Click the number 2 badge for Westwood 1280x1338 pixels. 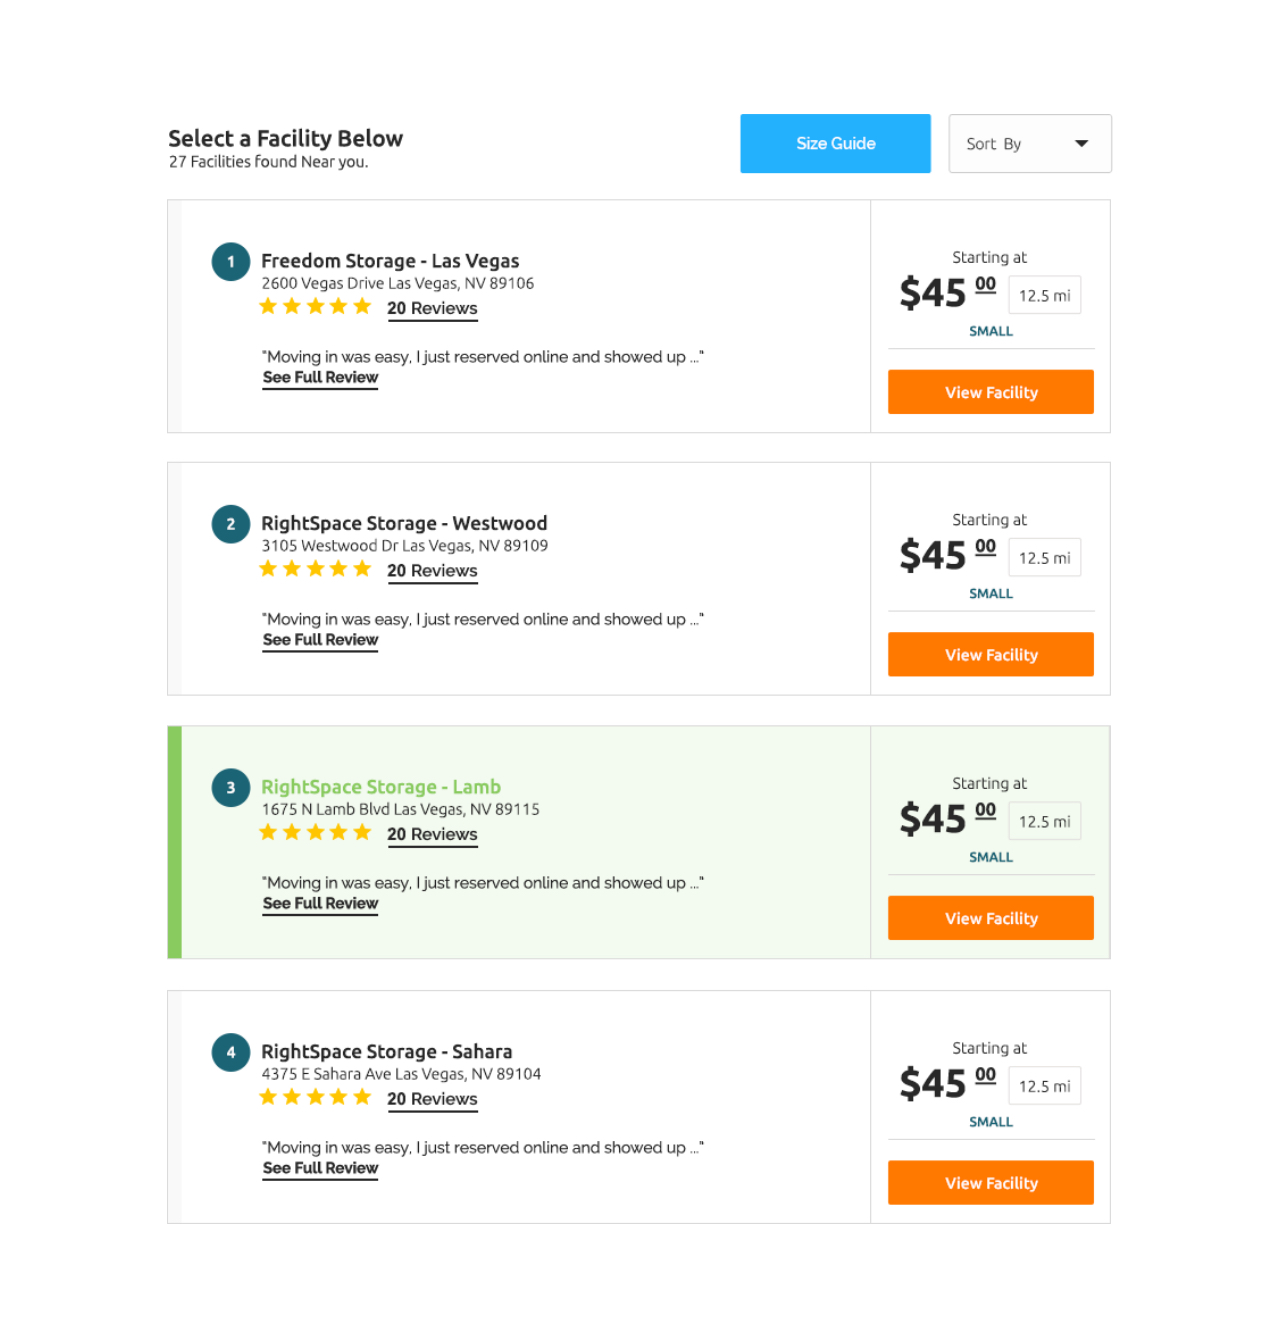[230, 524]
